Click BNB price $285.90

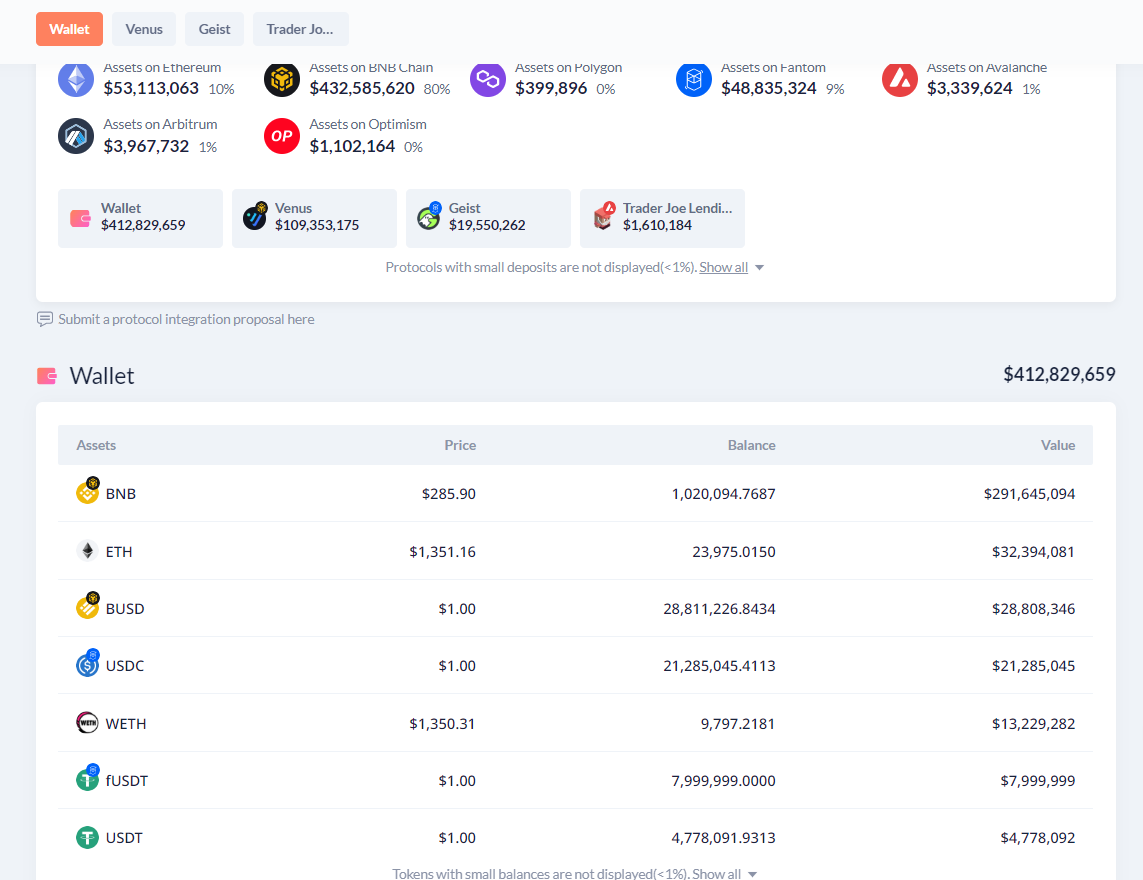[448, 494]
